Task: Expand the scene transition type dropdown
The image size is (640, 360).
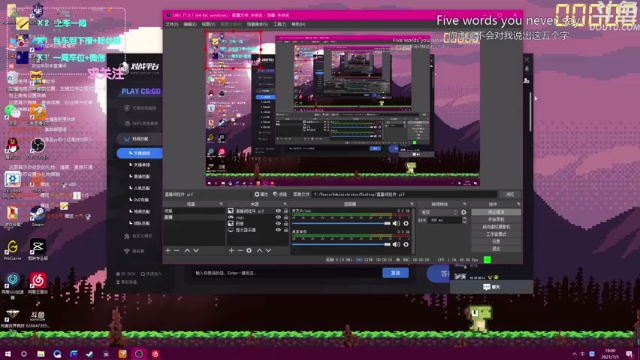Action: click(x=439, y=212)
